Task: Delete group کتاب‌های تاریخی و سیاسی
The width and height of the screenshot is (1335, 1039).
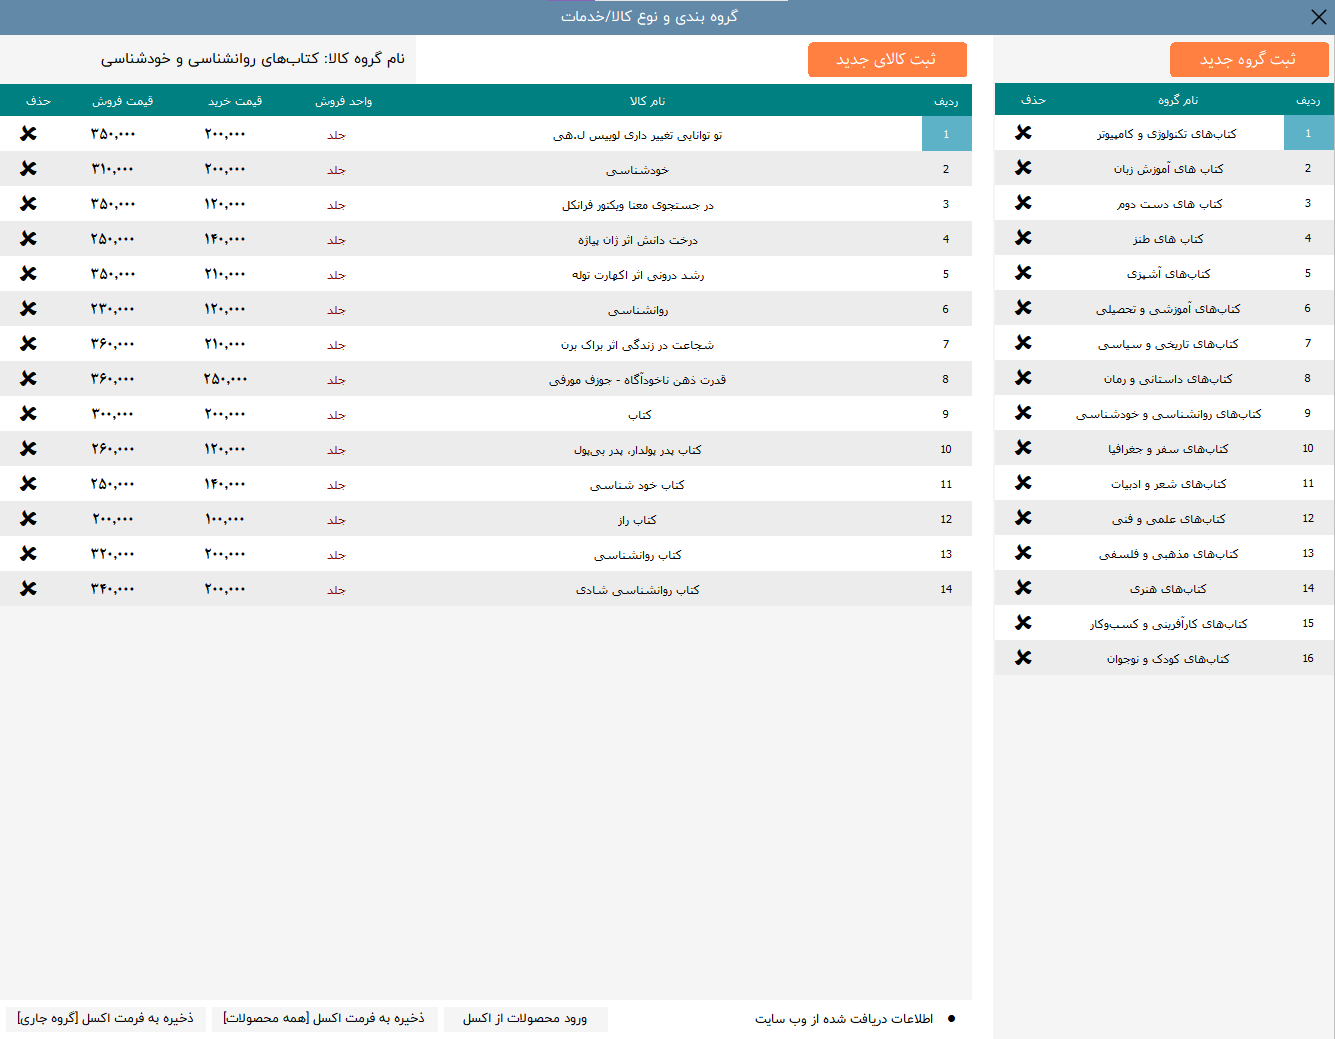Action: click(x=1023, y=343)
